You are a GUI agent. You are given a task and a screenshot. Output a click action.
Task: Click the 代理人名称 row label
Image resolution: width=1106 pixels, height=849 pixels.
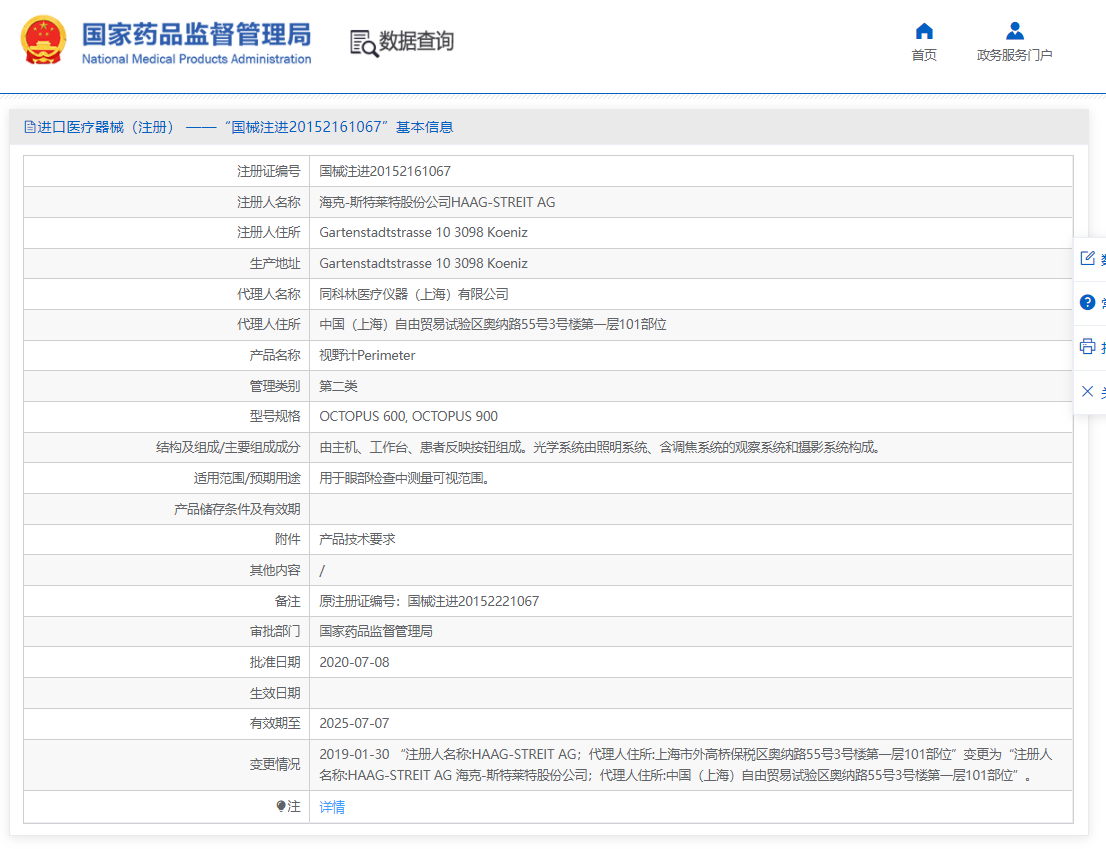tap(269, 294)
